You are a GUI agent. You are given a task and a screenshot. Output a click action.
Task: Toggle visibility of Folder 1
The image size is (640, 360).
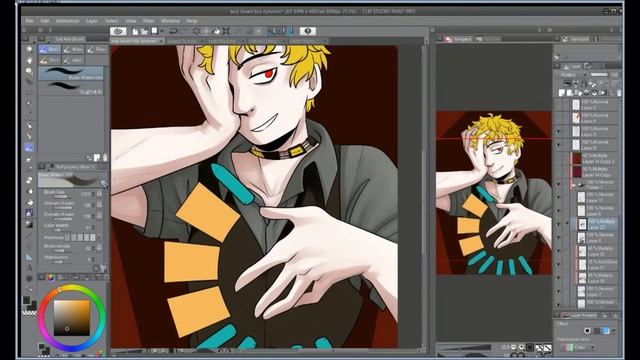tap(559, 185)
